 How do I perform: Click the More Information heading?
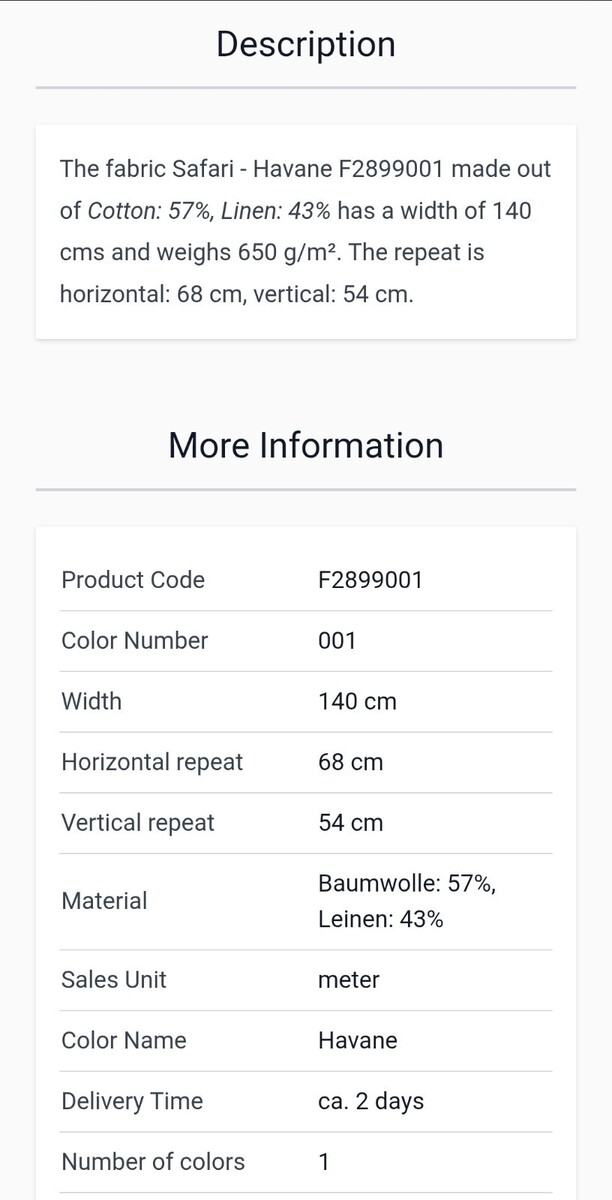pos(306,445)
